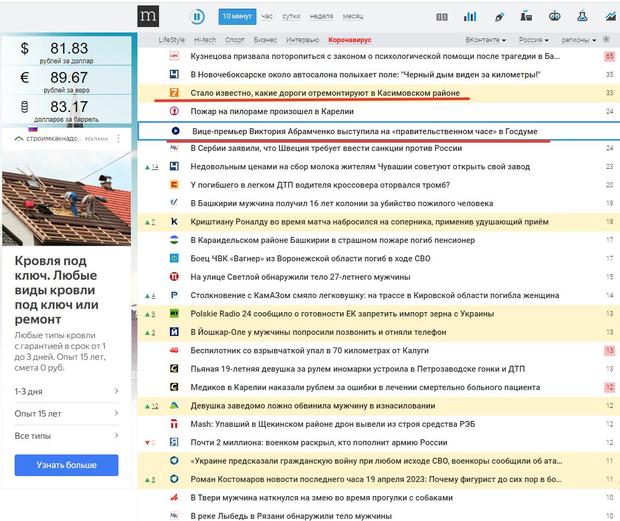Click the dollar rate 81.83
This screenshot has width=620, height=521.
click(69, 49)
